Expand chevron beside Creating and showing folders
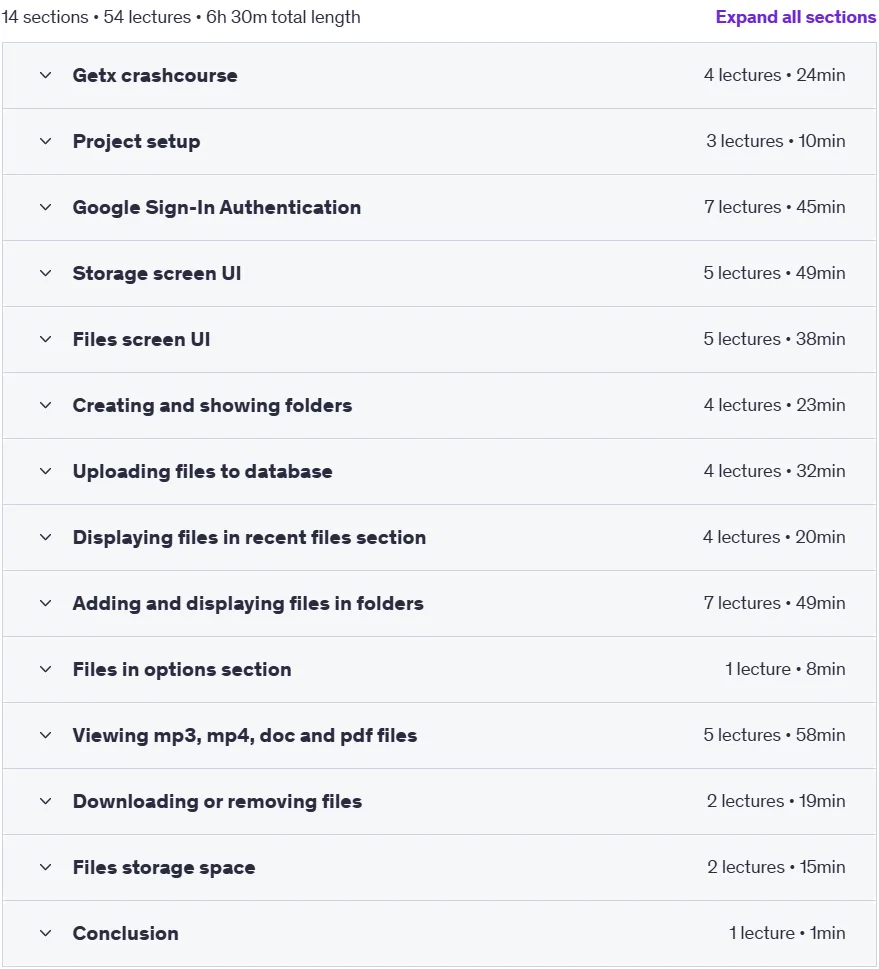 (x=45, y=405)
